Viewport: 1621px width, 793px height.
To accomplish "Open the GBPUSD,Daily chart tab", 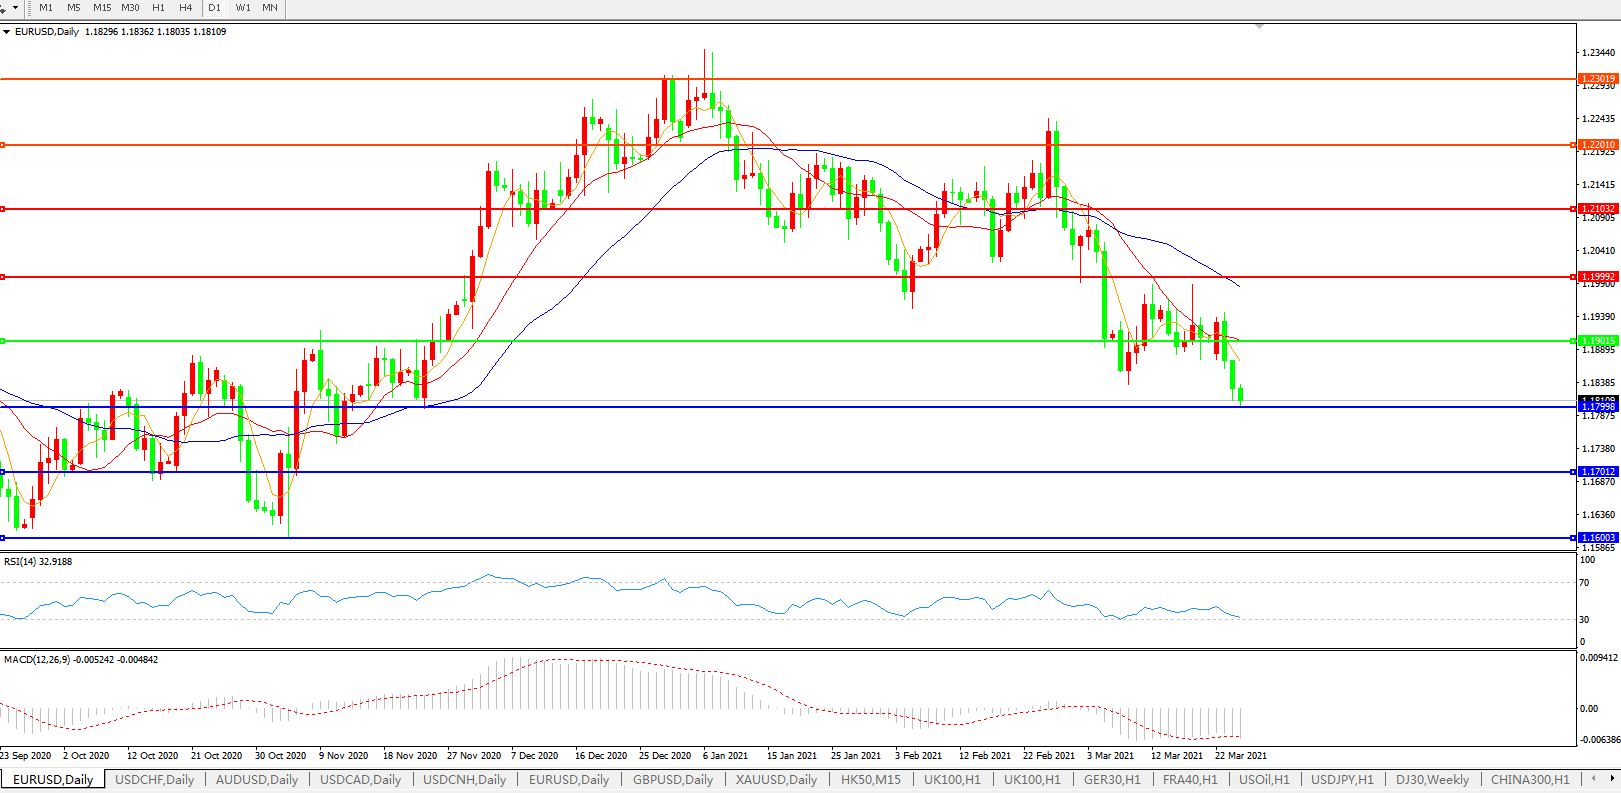I will [x=672, y=780].
